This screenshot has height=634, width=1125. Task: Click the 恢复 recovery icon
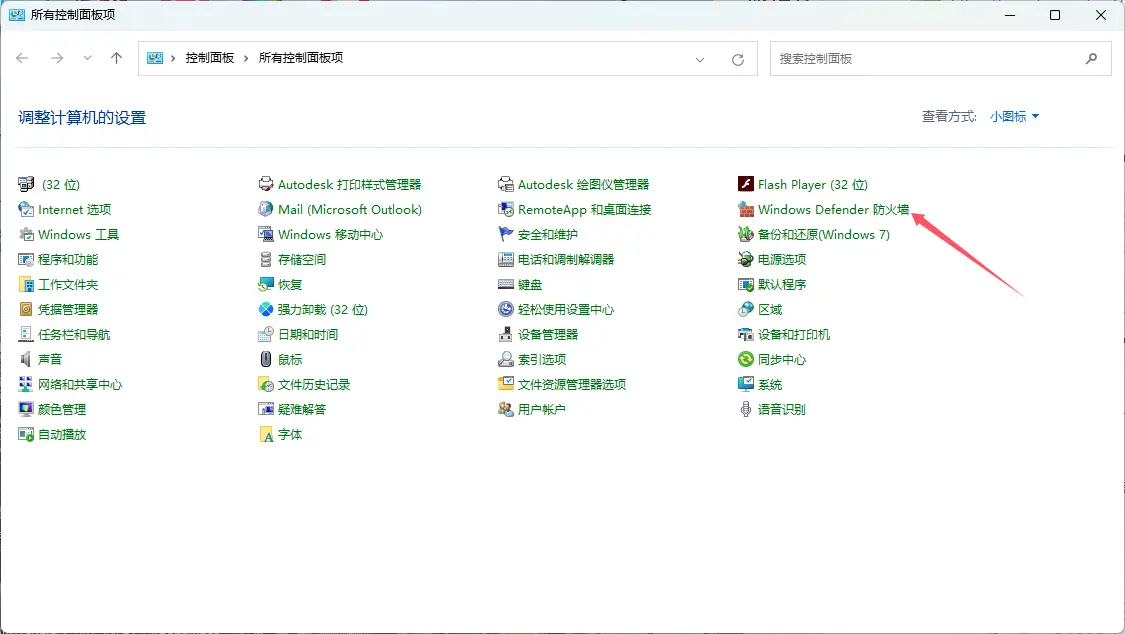click(x=265, y=285)
